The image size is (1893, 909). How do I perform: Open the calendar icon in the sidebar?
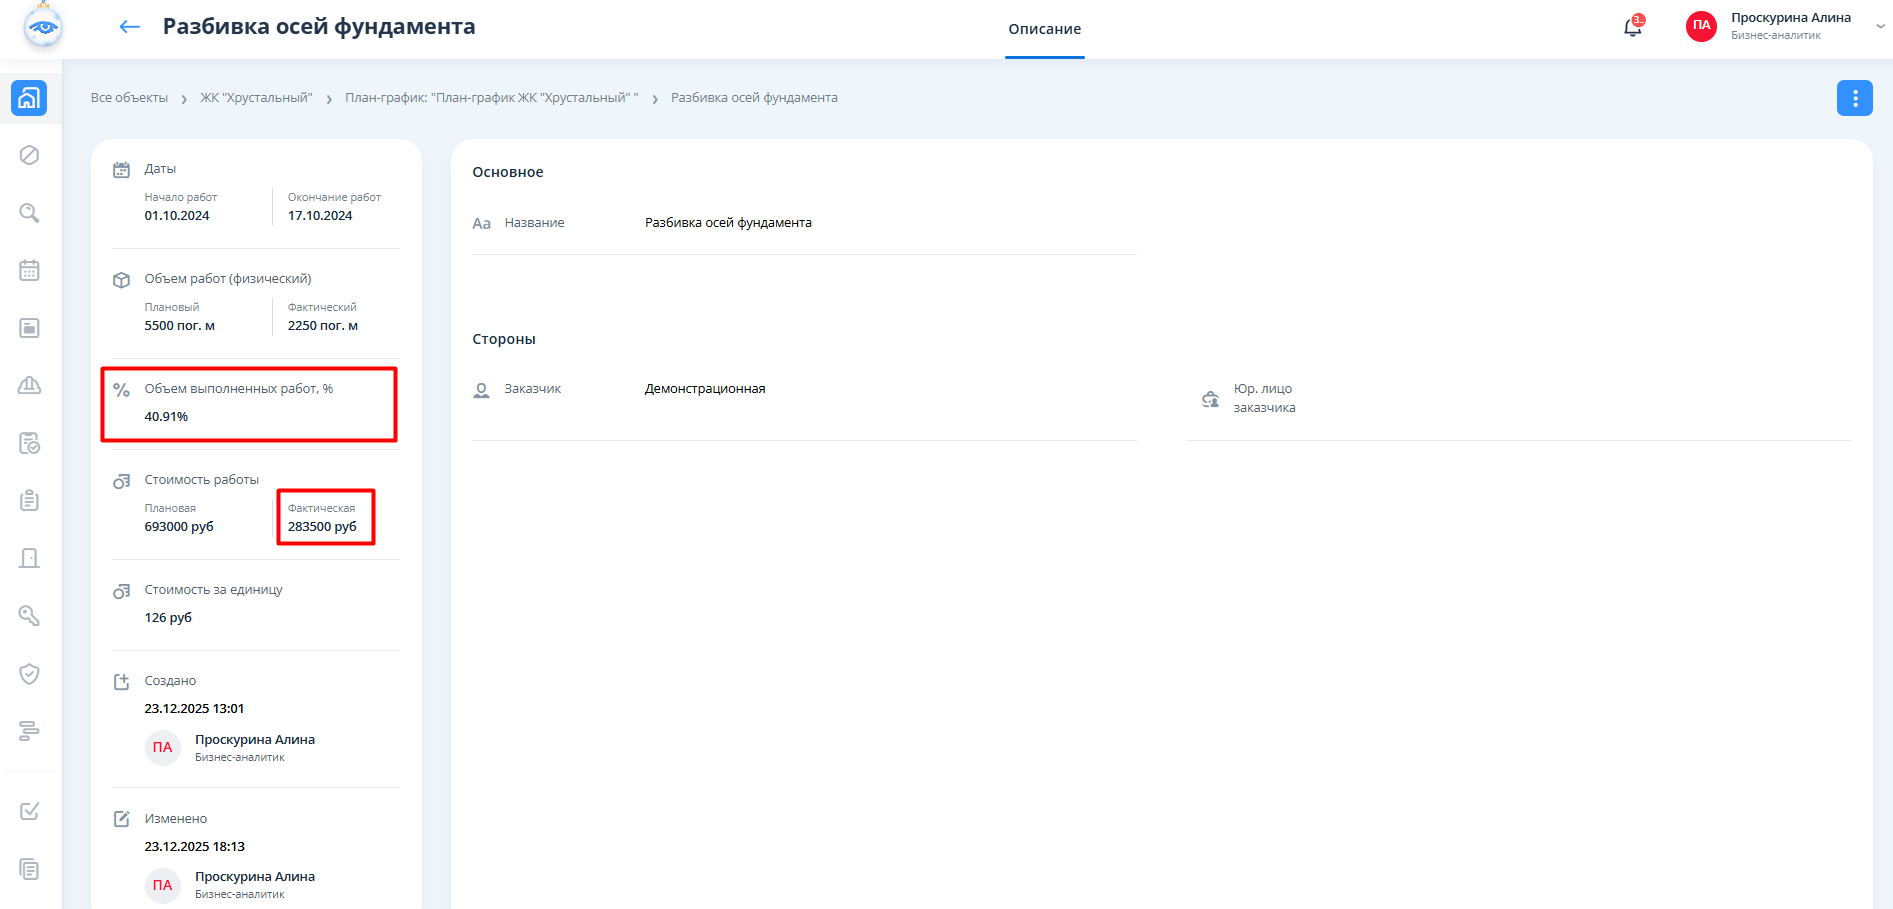point(30,270)
